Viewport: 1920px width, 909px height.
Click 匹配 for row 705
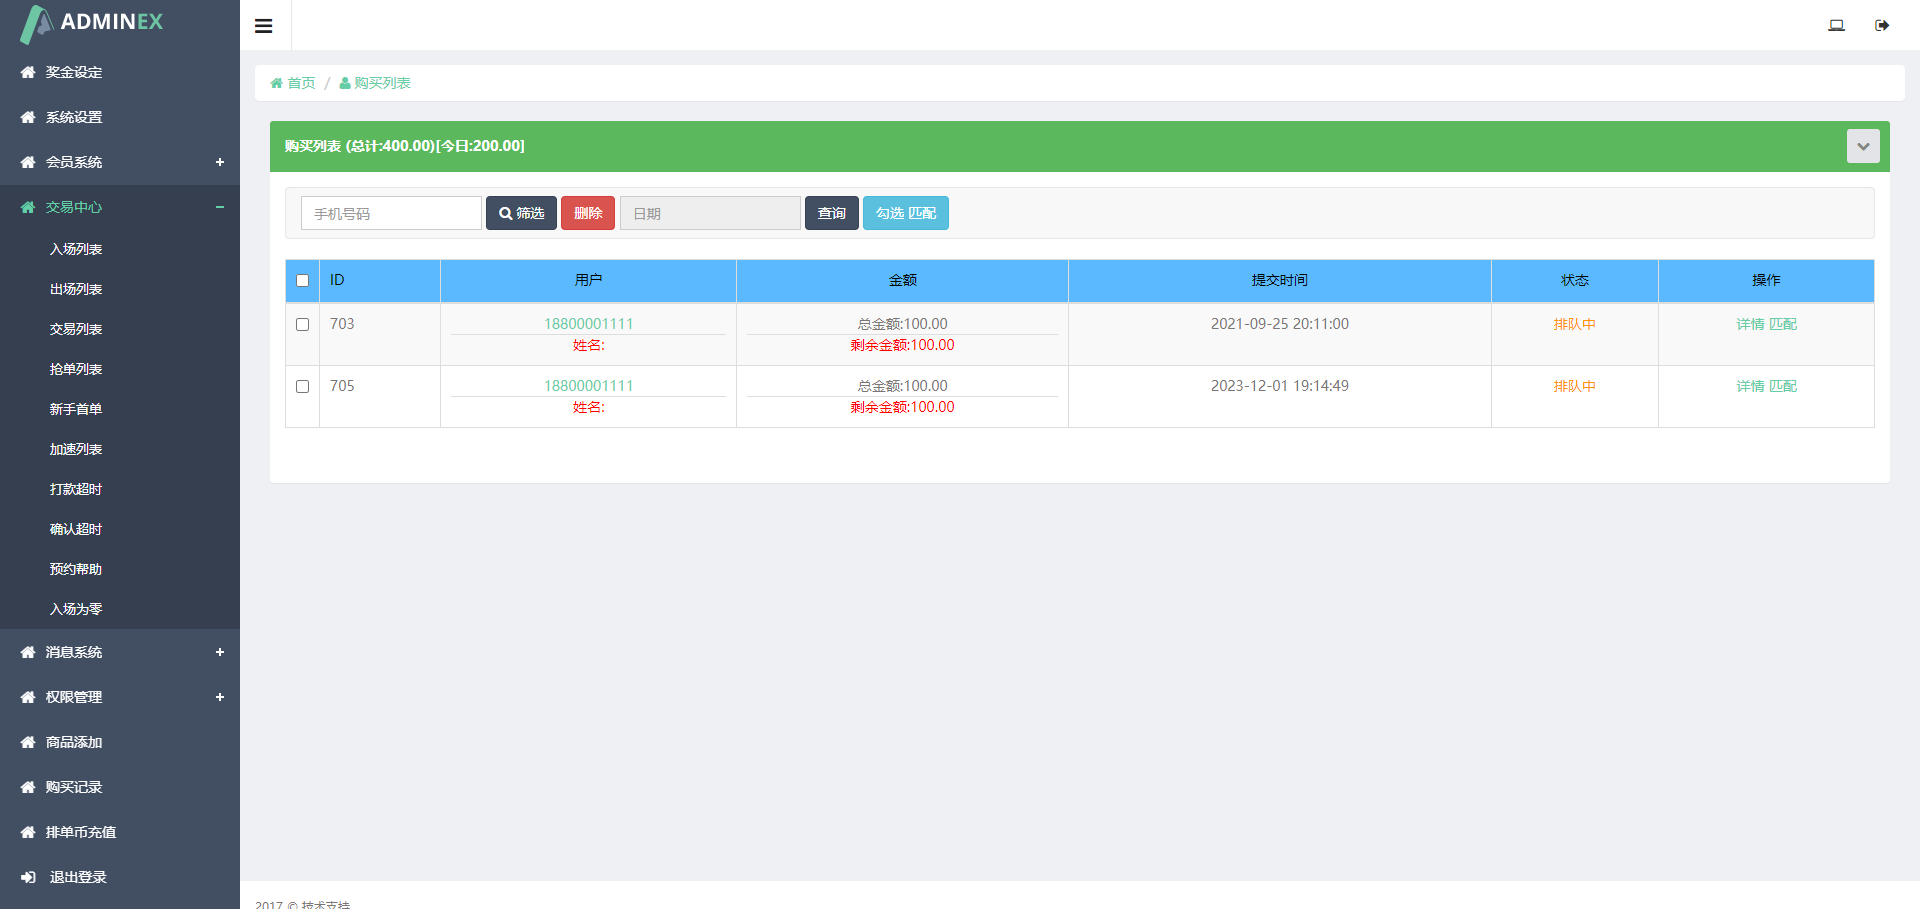pyautogui.click(x=1783, y=386)
